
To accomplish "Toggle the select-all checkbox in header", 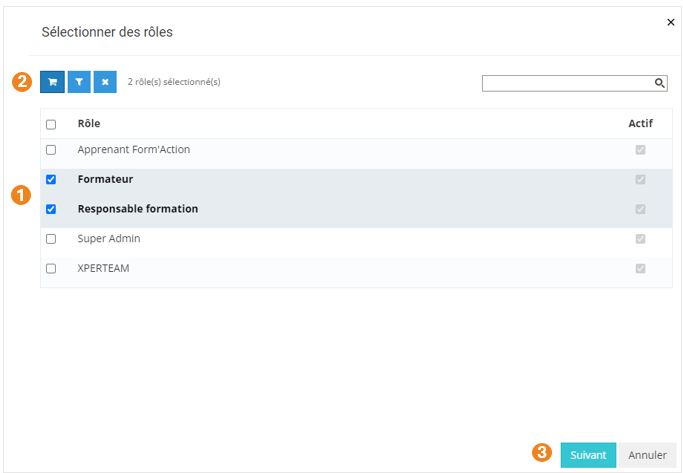I will [51, 124].
